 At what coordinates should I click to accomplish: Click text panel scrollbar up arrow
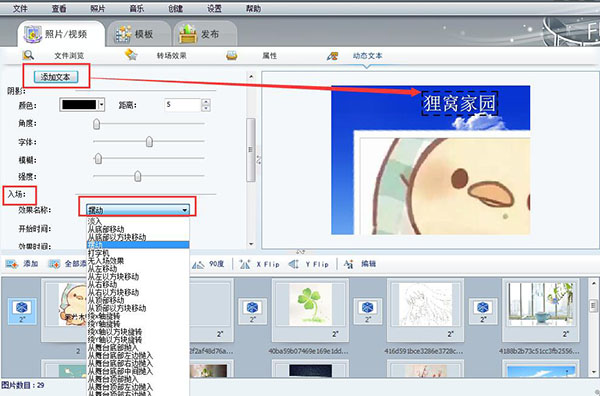(x=251, y=77)
